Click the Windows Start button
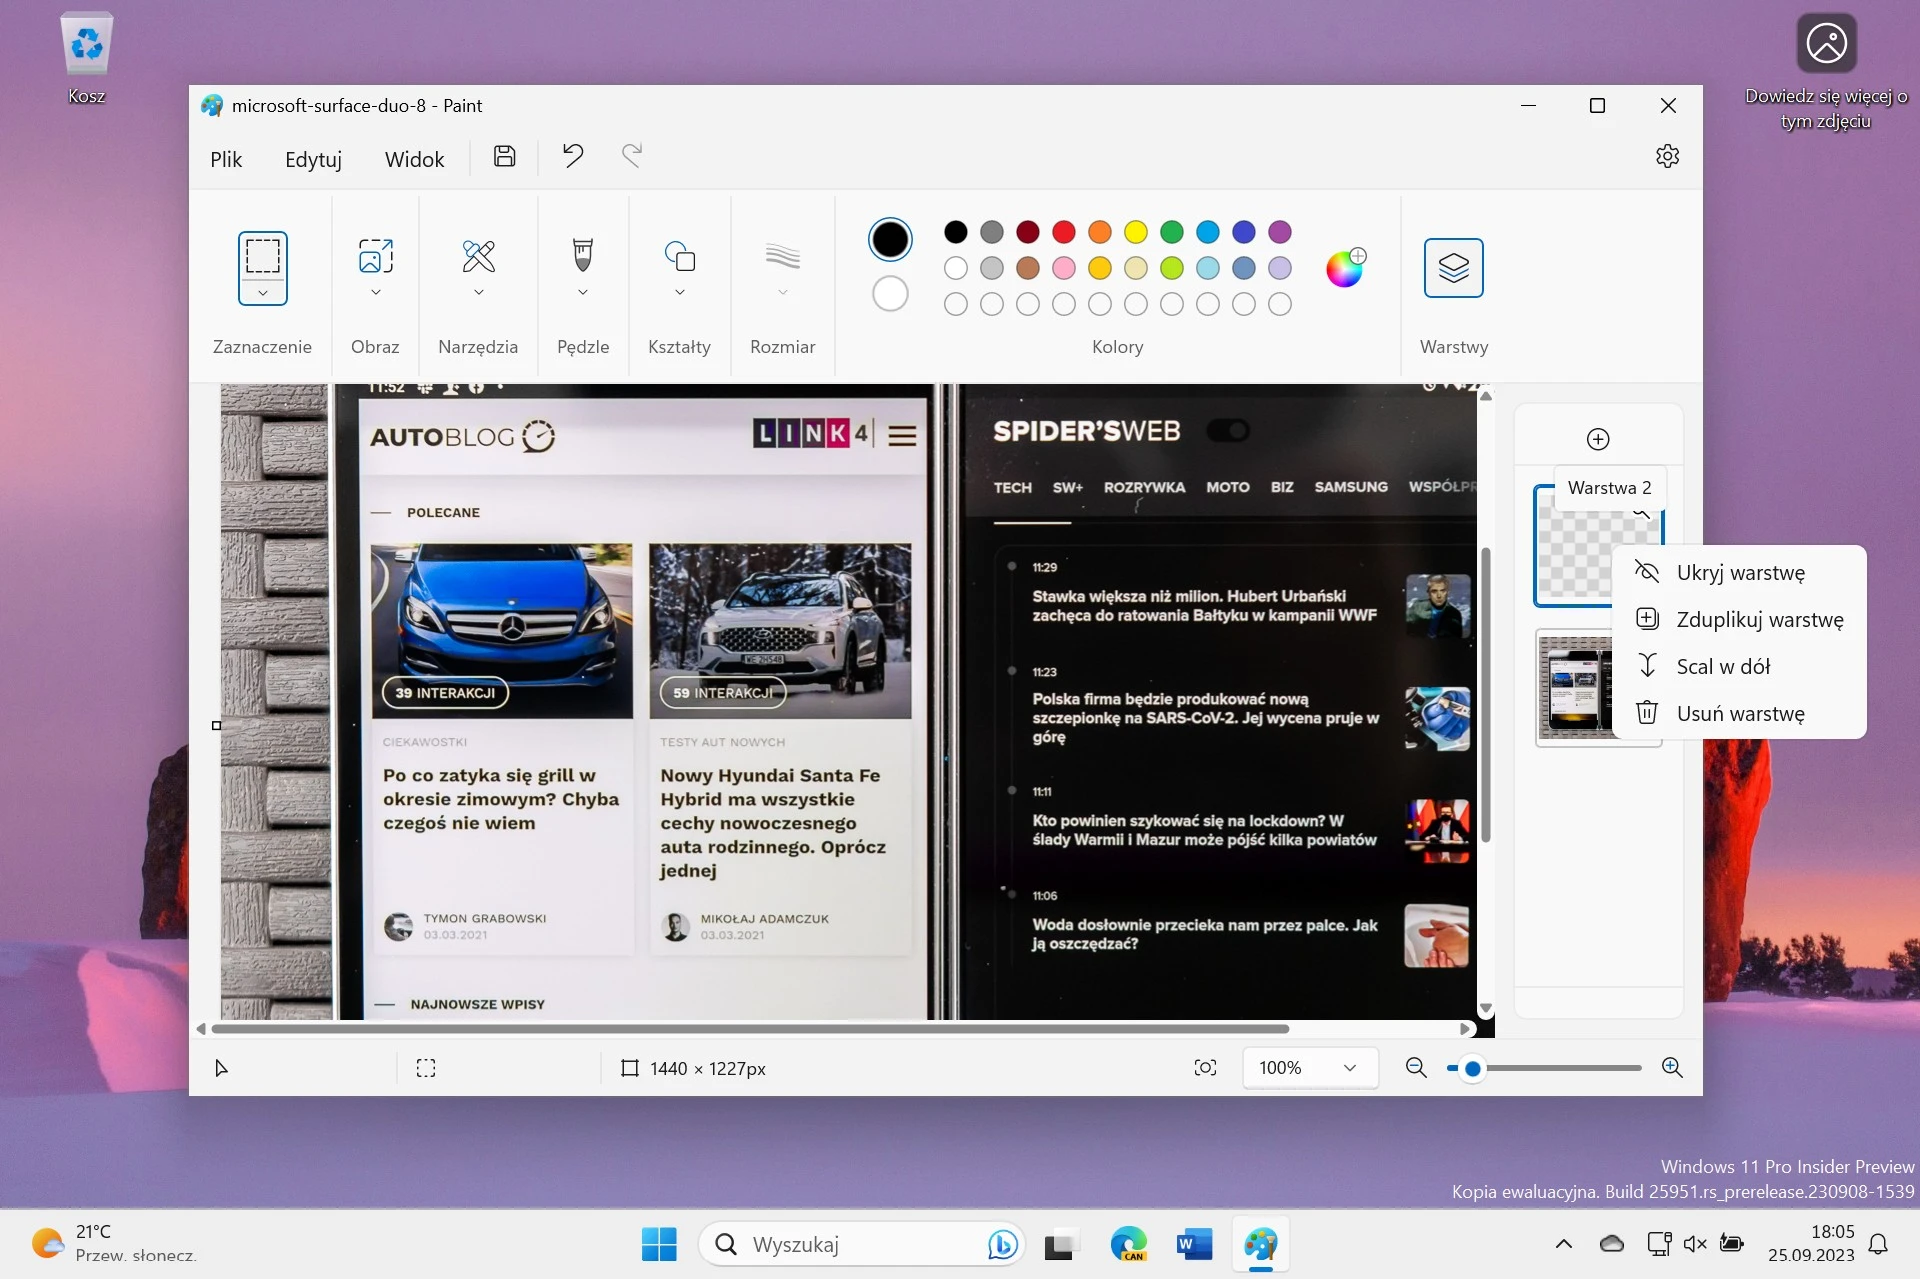 click(659, 1244)
